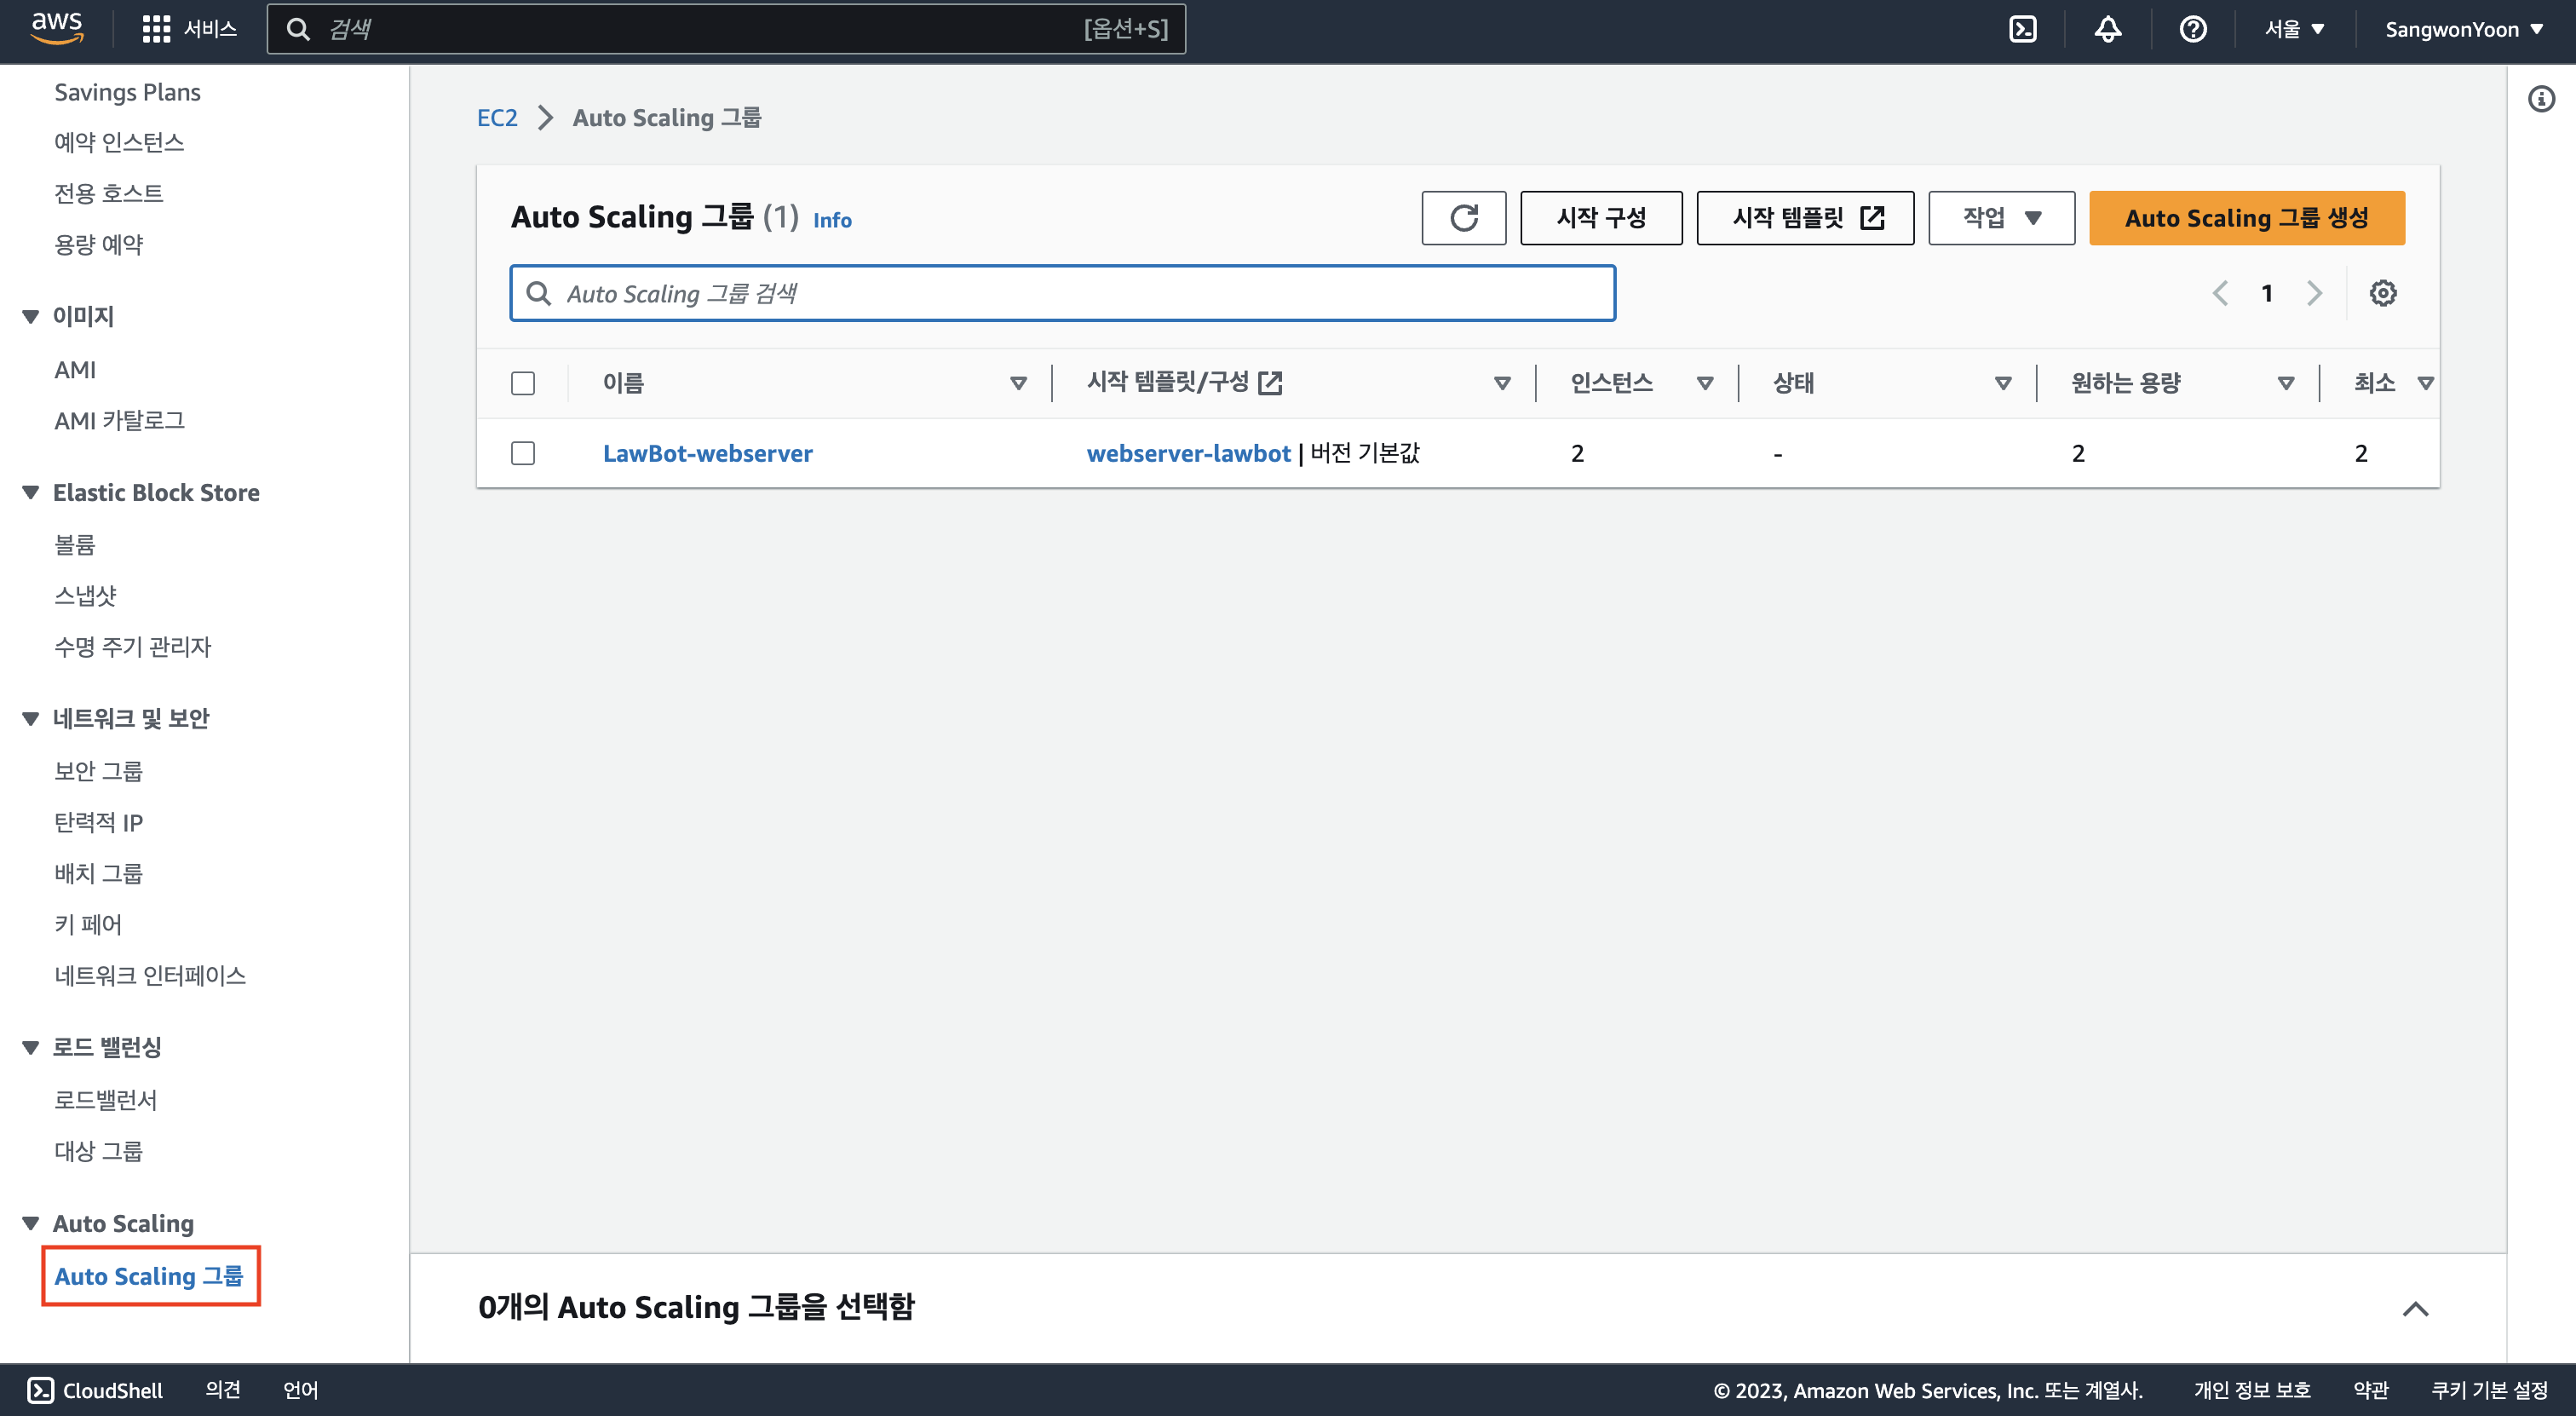Click the AWS logo home icon
The width and height of the screenshot is (2576, 1416).
(x=57, y=28)
